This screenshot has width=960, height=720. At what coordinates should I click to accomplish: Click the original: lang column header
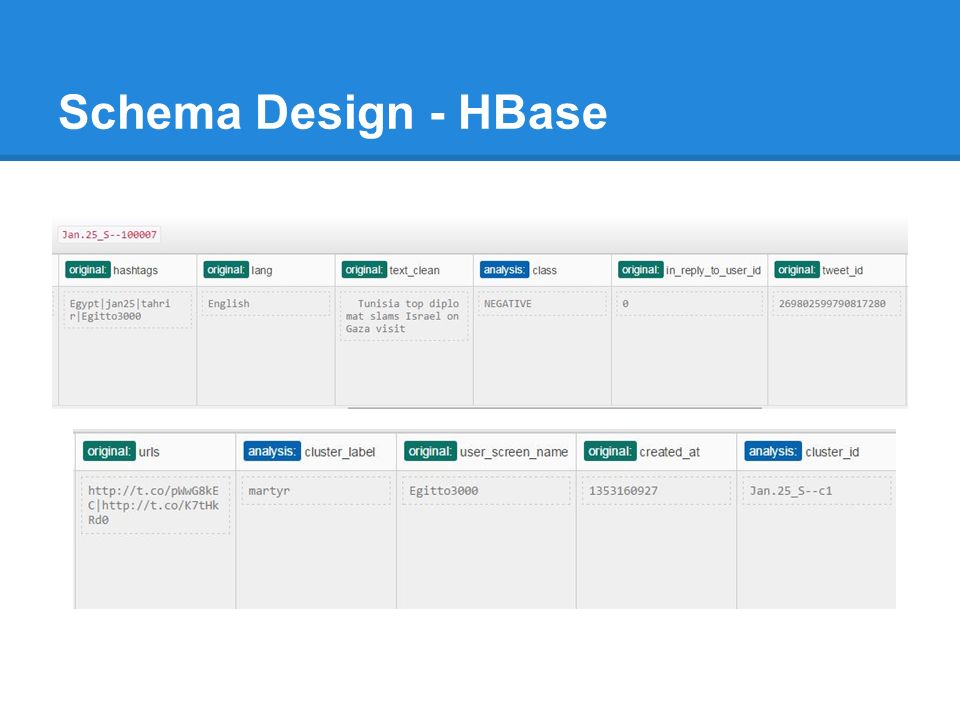(x=239, y=270)
